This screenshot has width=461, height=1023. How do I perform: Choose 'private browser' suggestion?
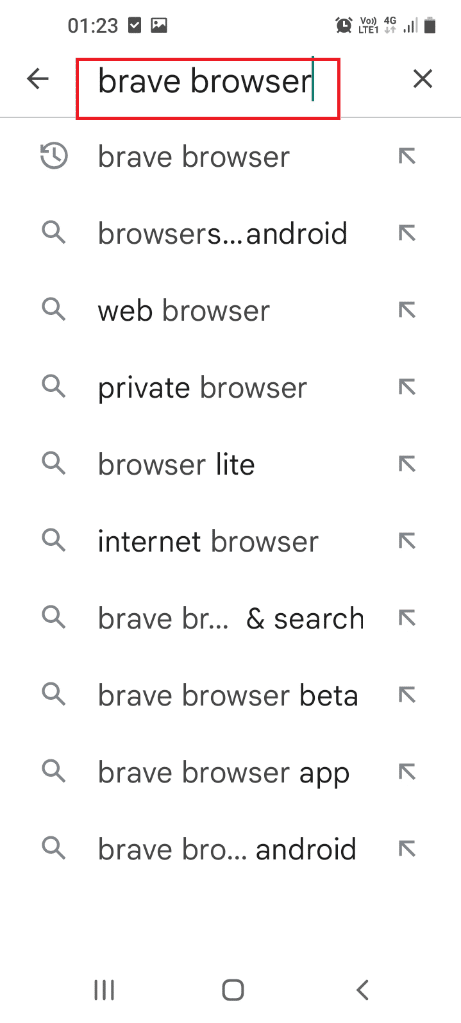coord(230,388)
